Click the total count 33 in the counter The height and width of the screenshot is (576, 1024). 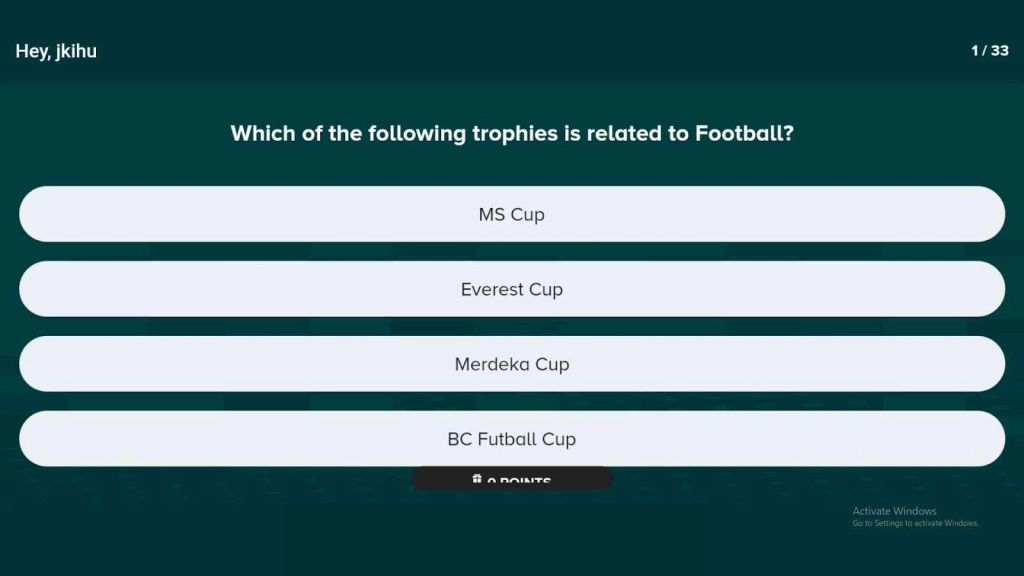click(x=1000, y=50)
